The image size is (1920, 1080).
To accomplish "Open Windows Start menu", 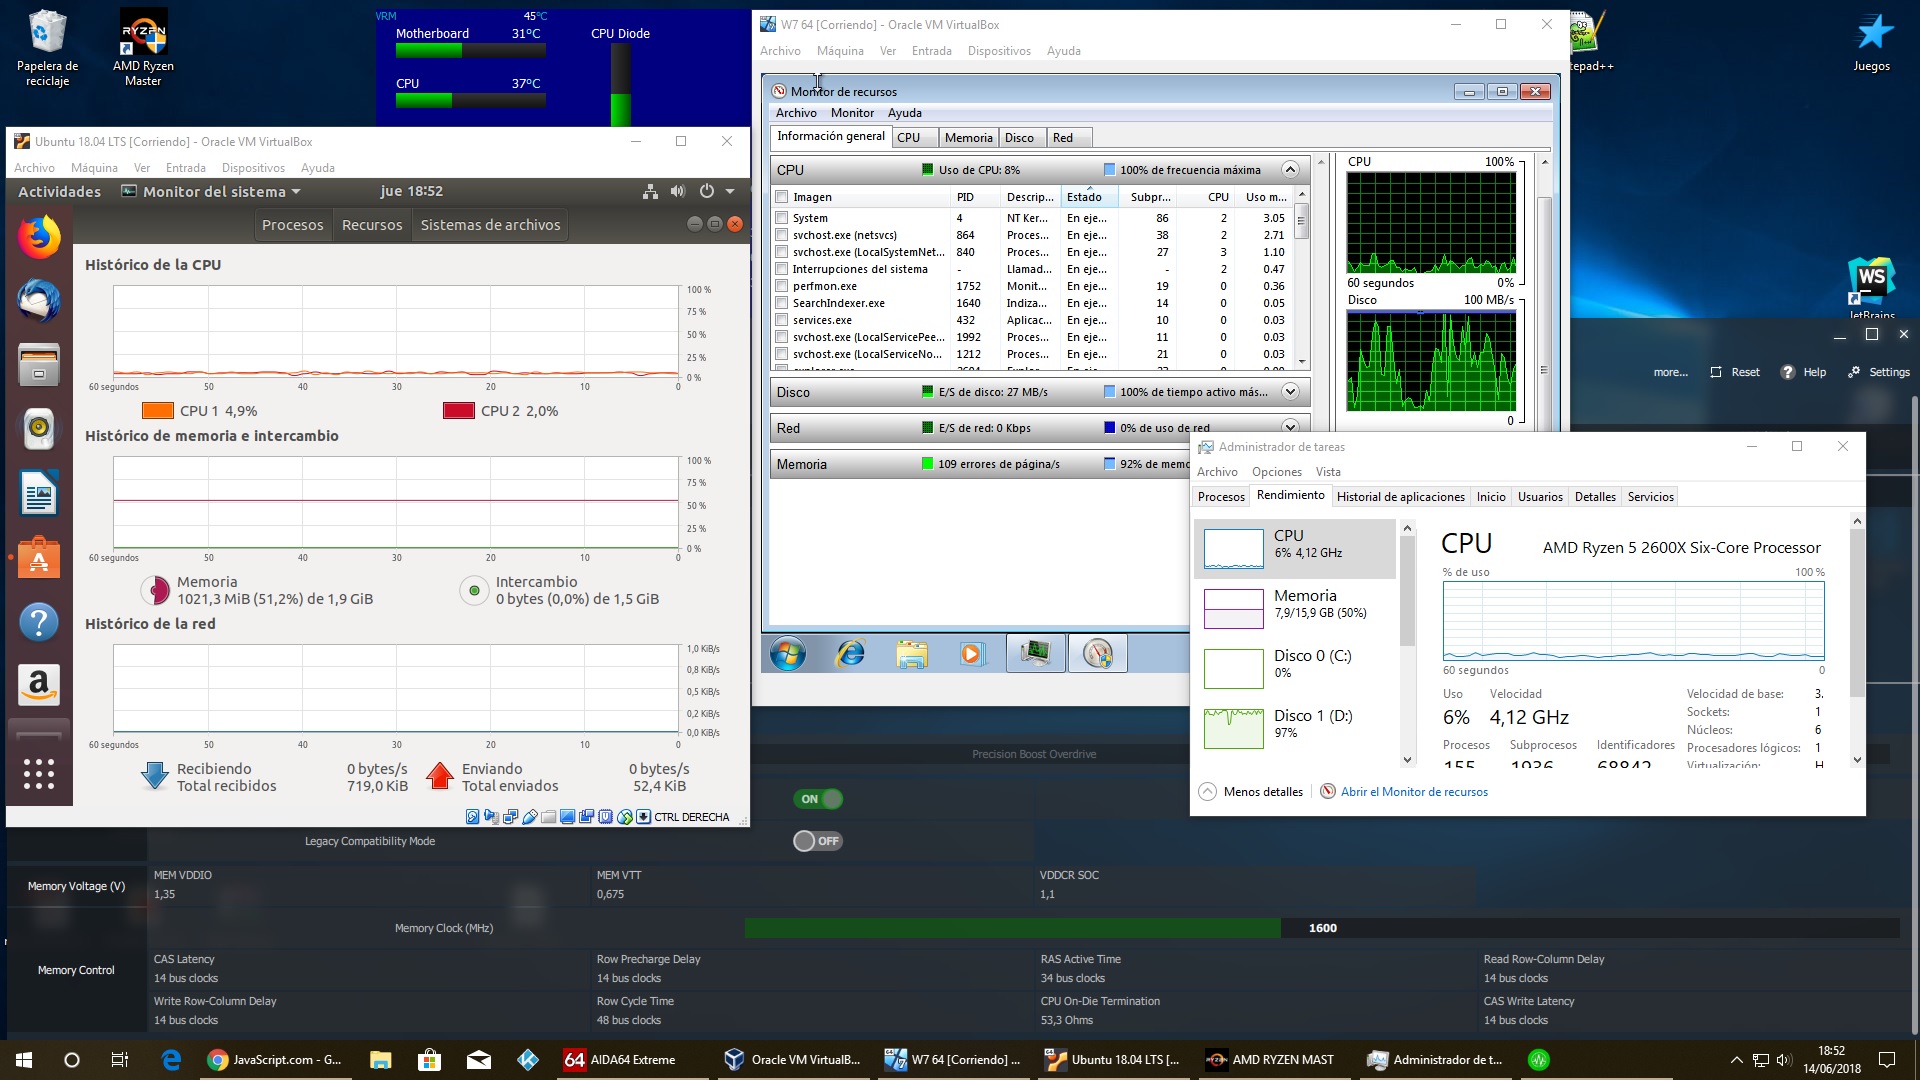I will coord(24,1060).
